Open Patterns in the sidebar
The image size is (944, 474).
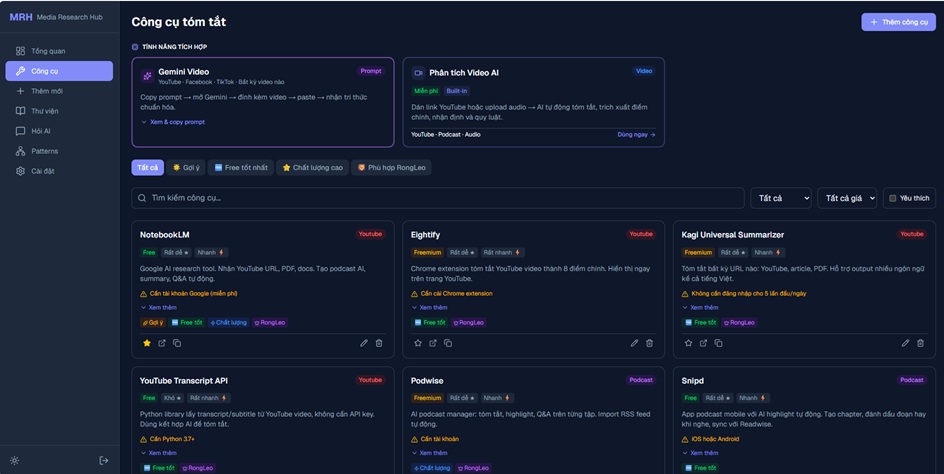tap(59, 151)
